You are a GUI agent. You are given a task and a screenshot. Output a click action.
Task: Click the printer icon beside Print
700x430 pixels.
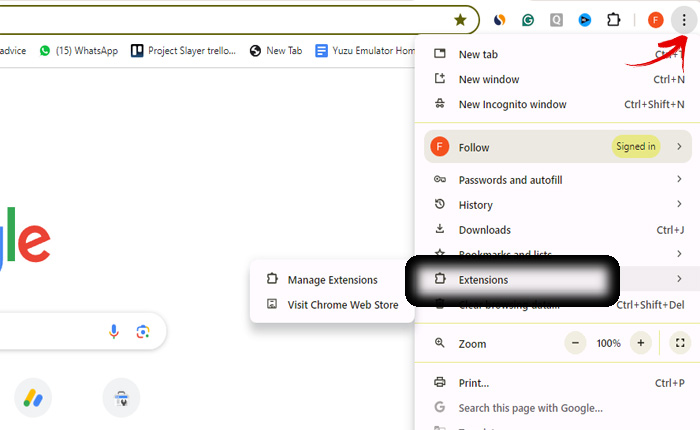tap(440, 382)
